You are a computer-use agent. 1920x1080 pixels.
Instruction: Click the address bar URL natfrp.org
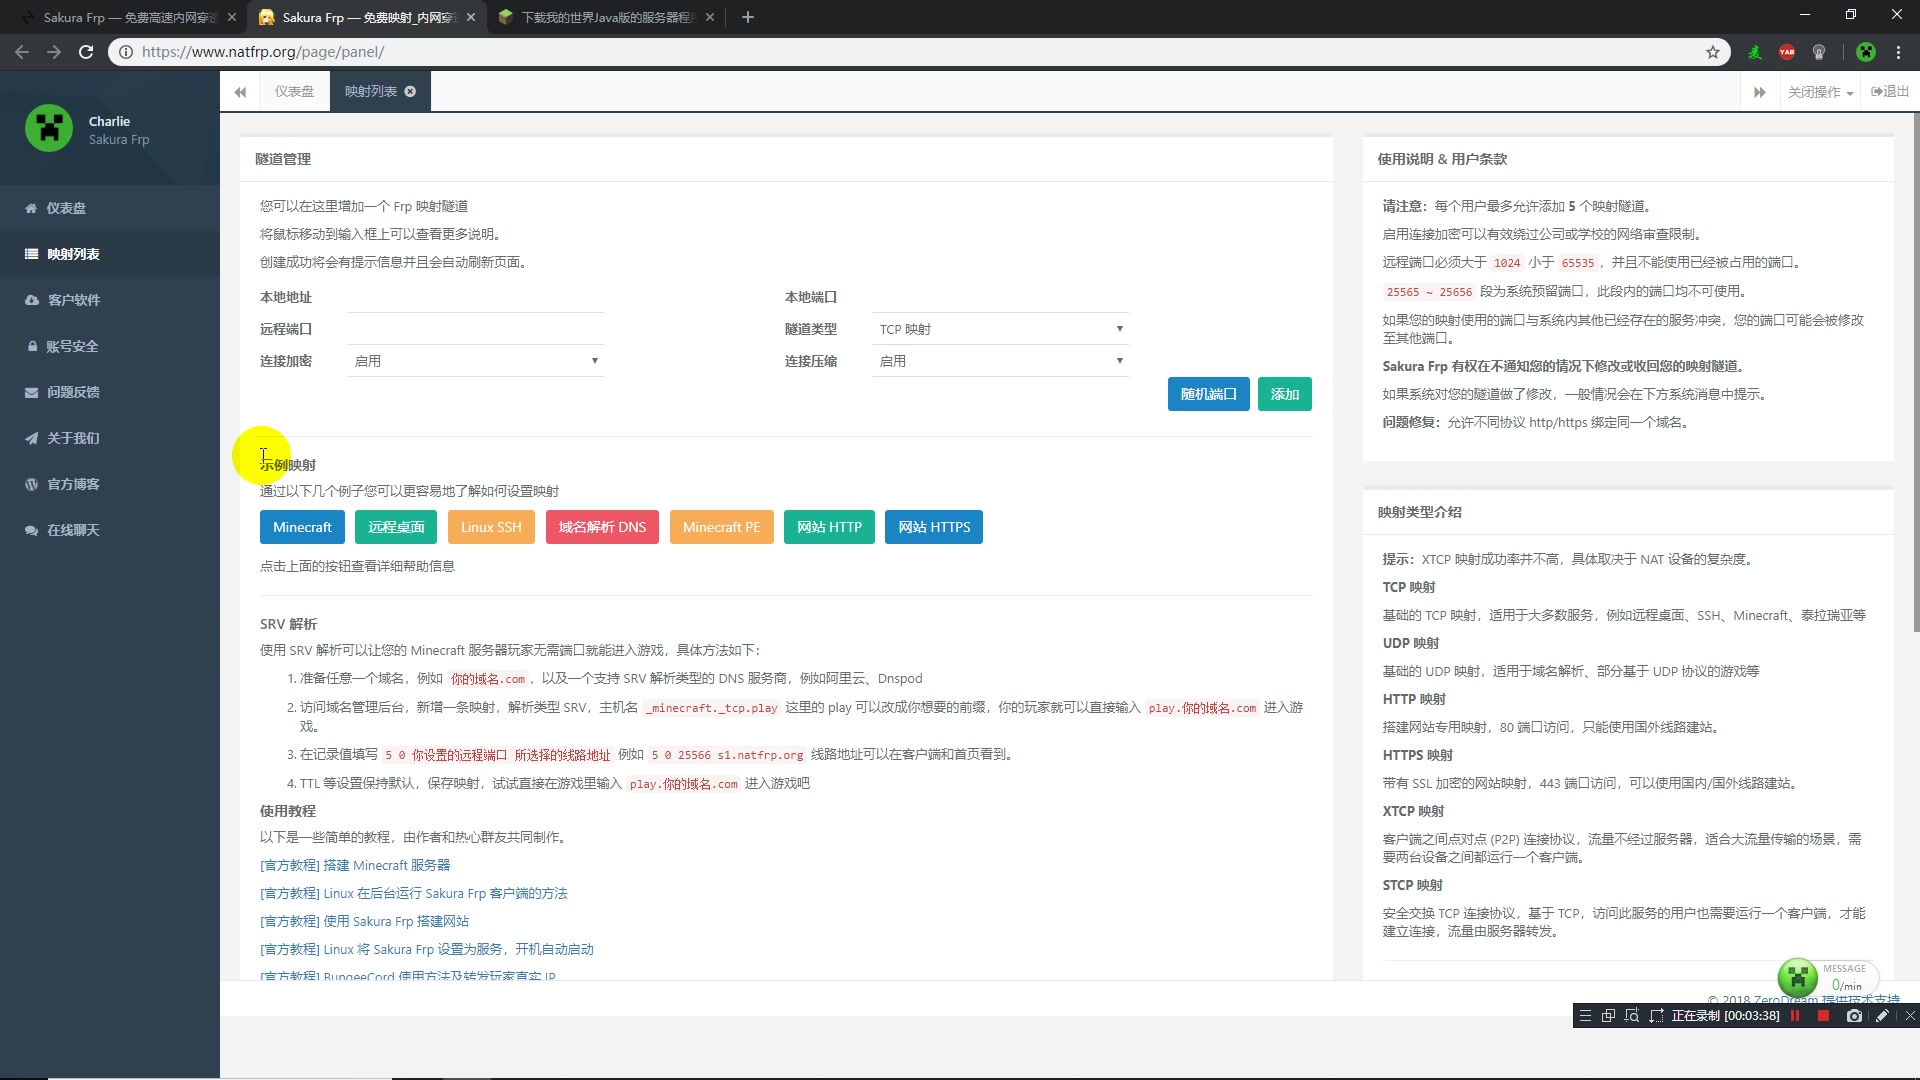(263, 52)
